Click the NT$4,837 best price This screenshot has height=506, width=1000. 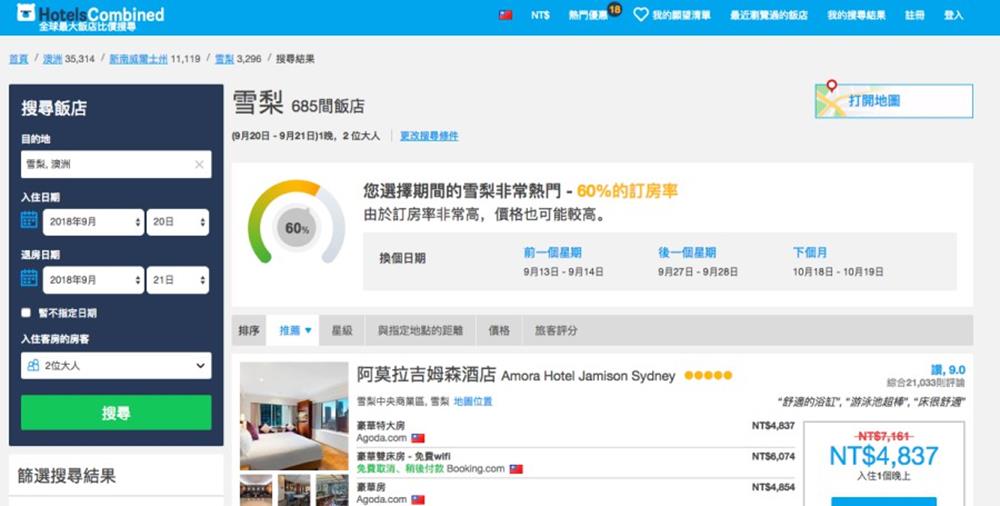tap(884, 456)
